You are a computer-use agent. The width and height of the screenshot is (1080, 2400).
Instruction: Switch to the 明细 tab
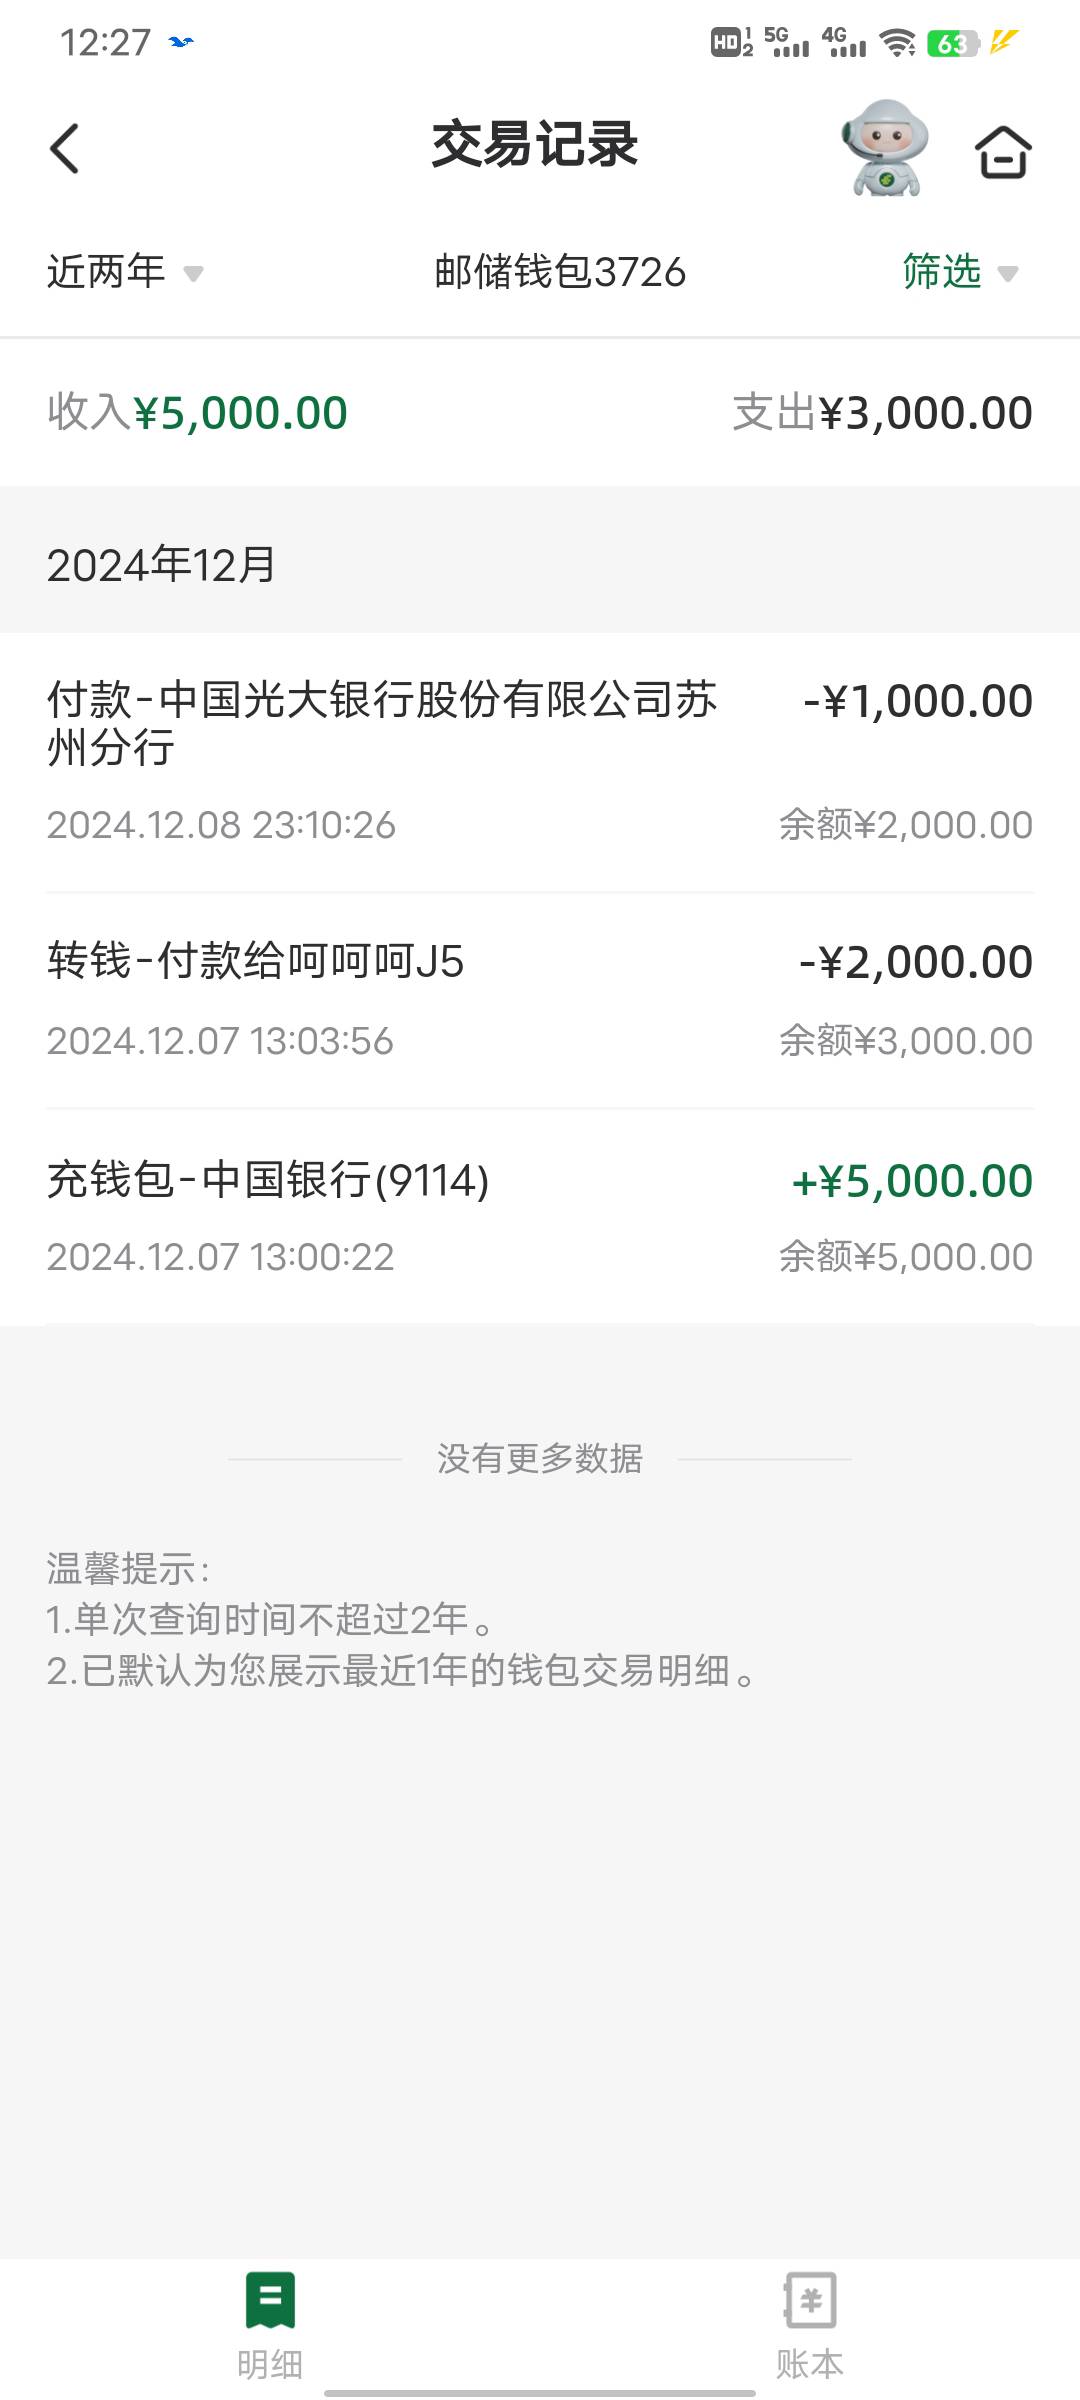(x=270, y=2362)
